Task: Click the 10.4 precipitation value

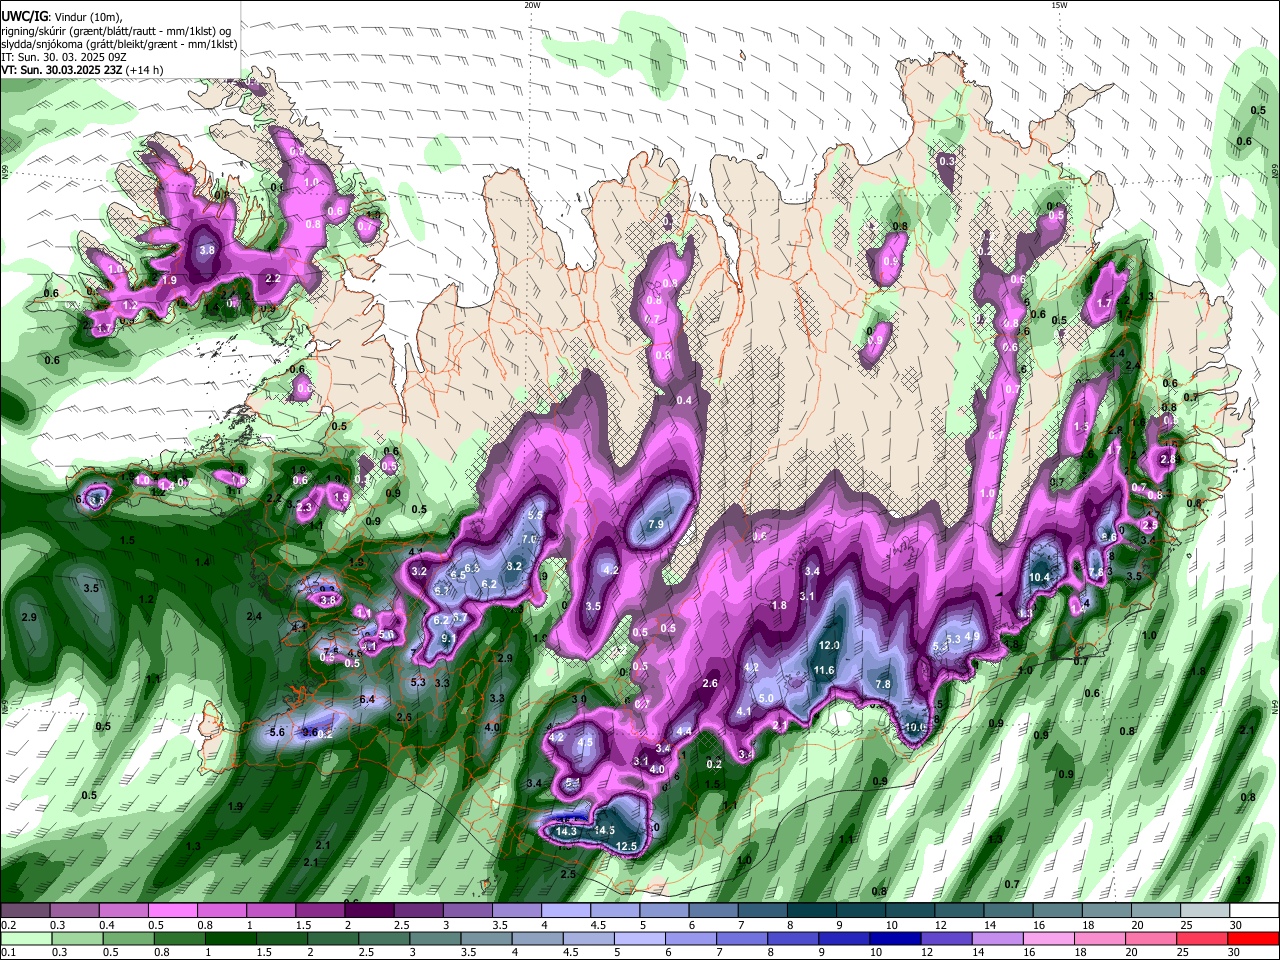Action: pyautogui.click(x=1039, y=577)
